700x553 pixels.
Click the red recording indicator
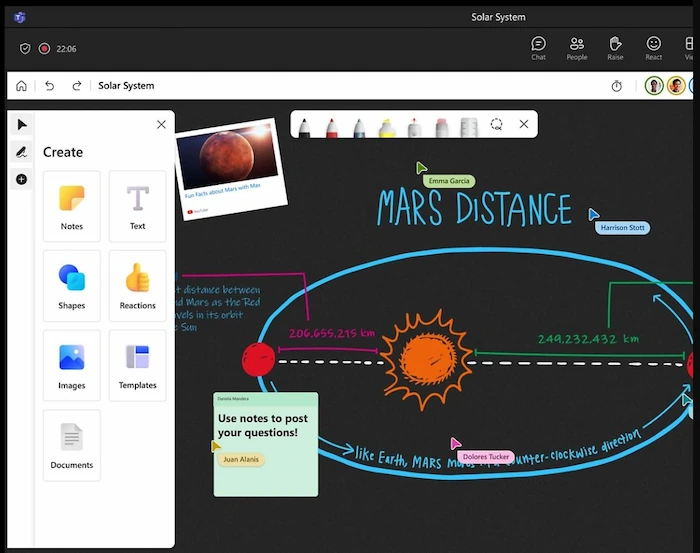(x=44, y=48)
